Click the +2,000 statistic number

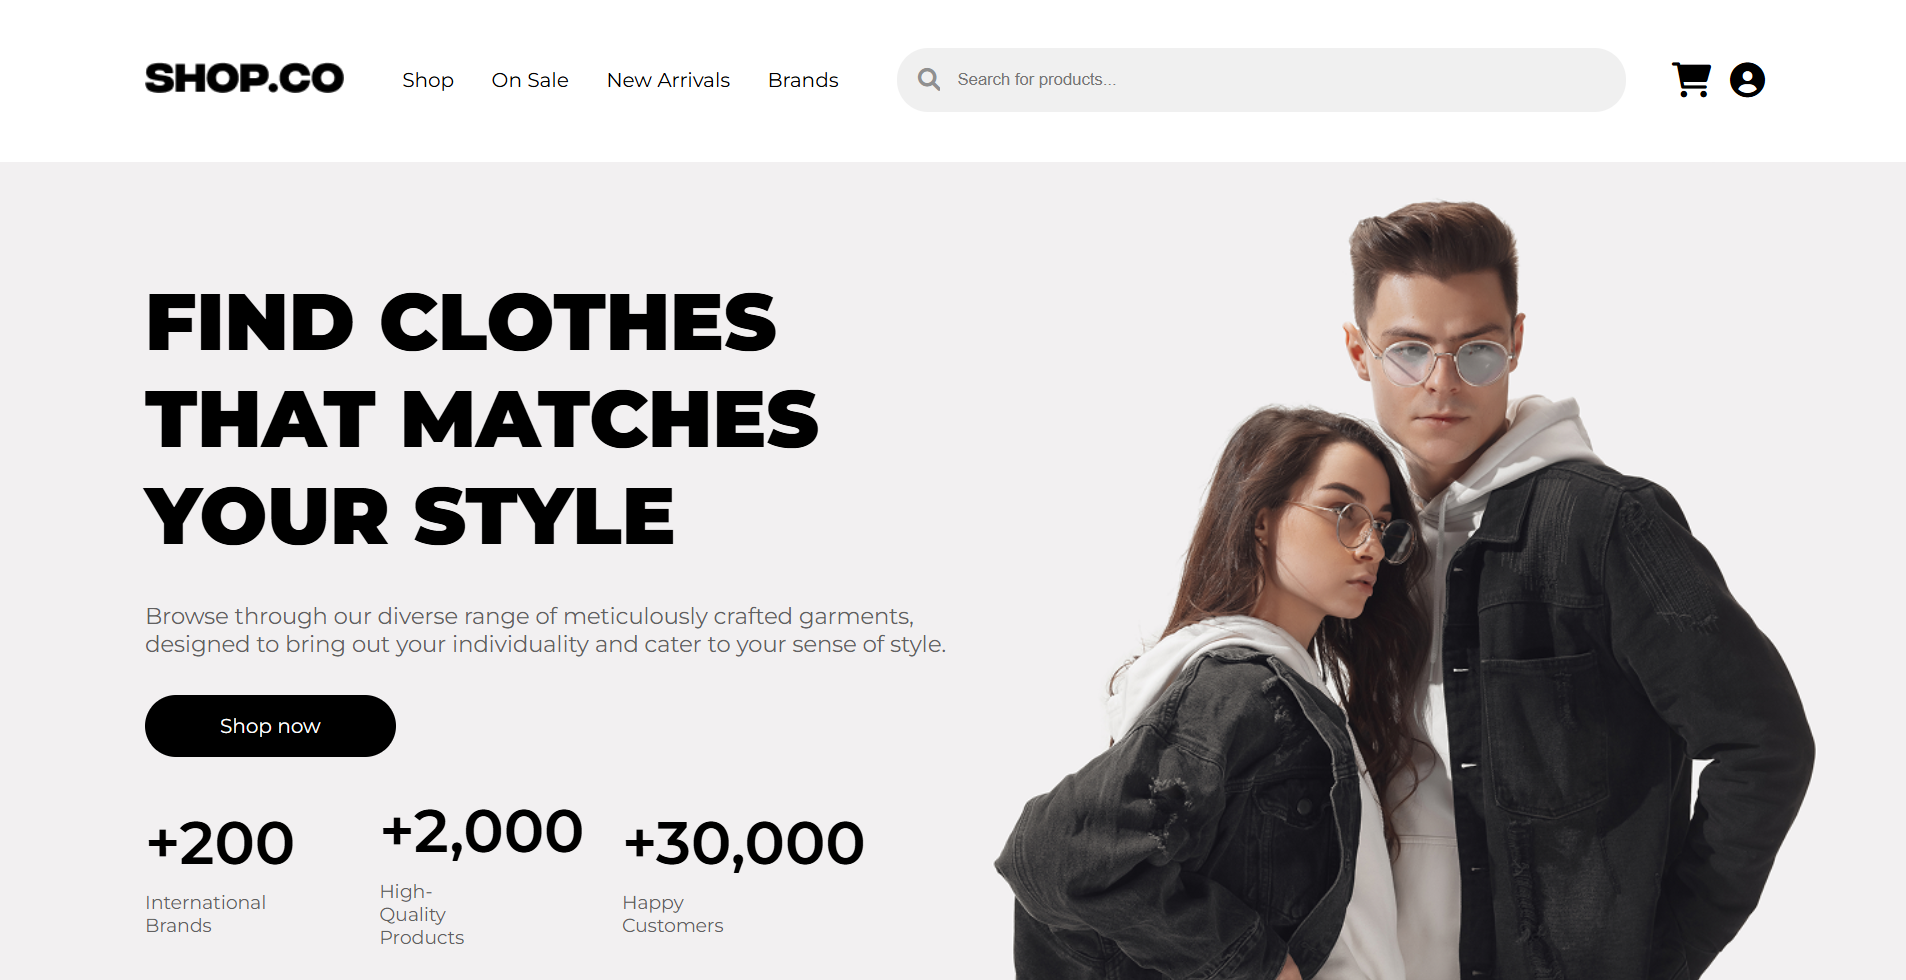point(481,832)
